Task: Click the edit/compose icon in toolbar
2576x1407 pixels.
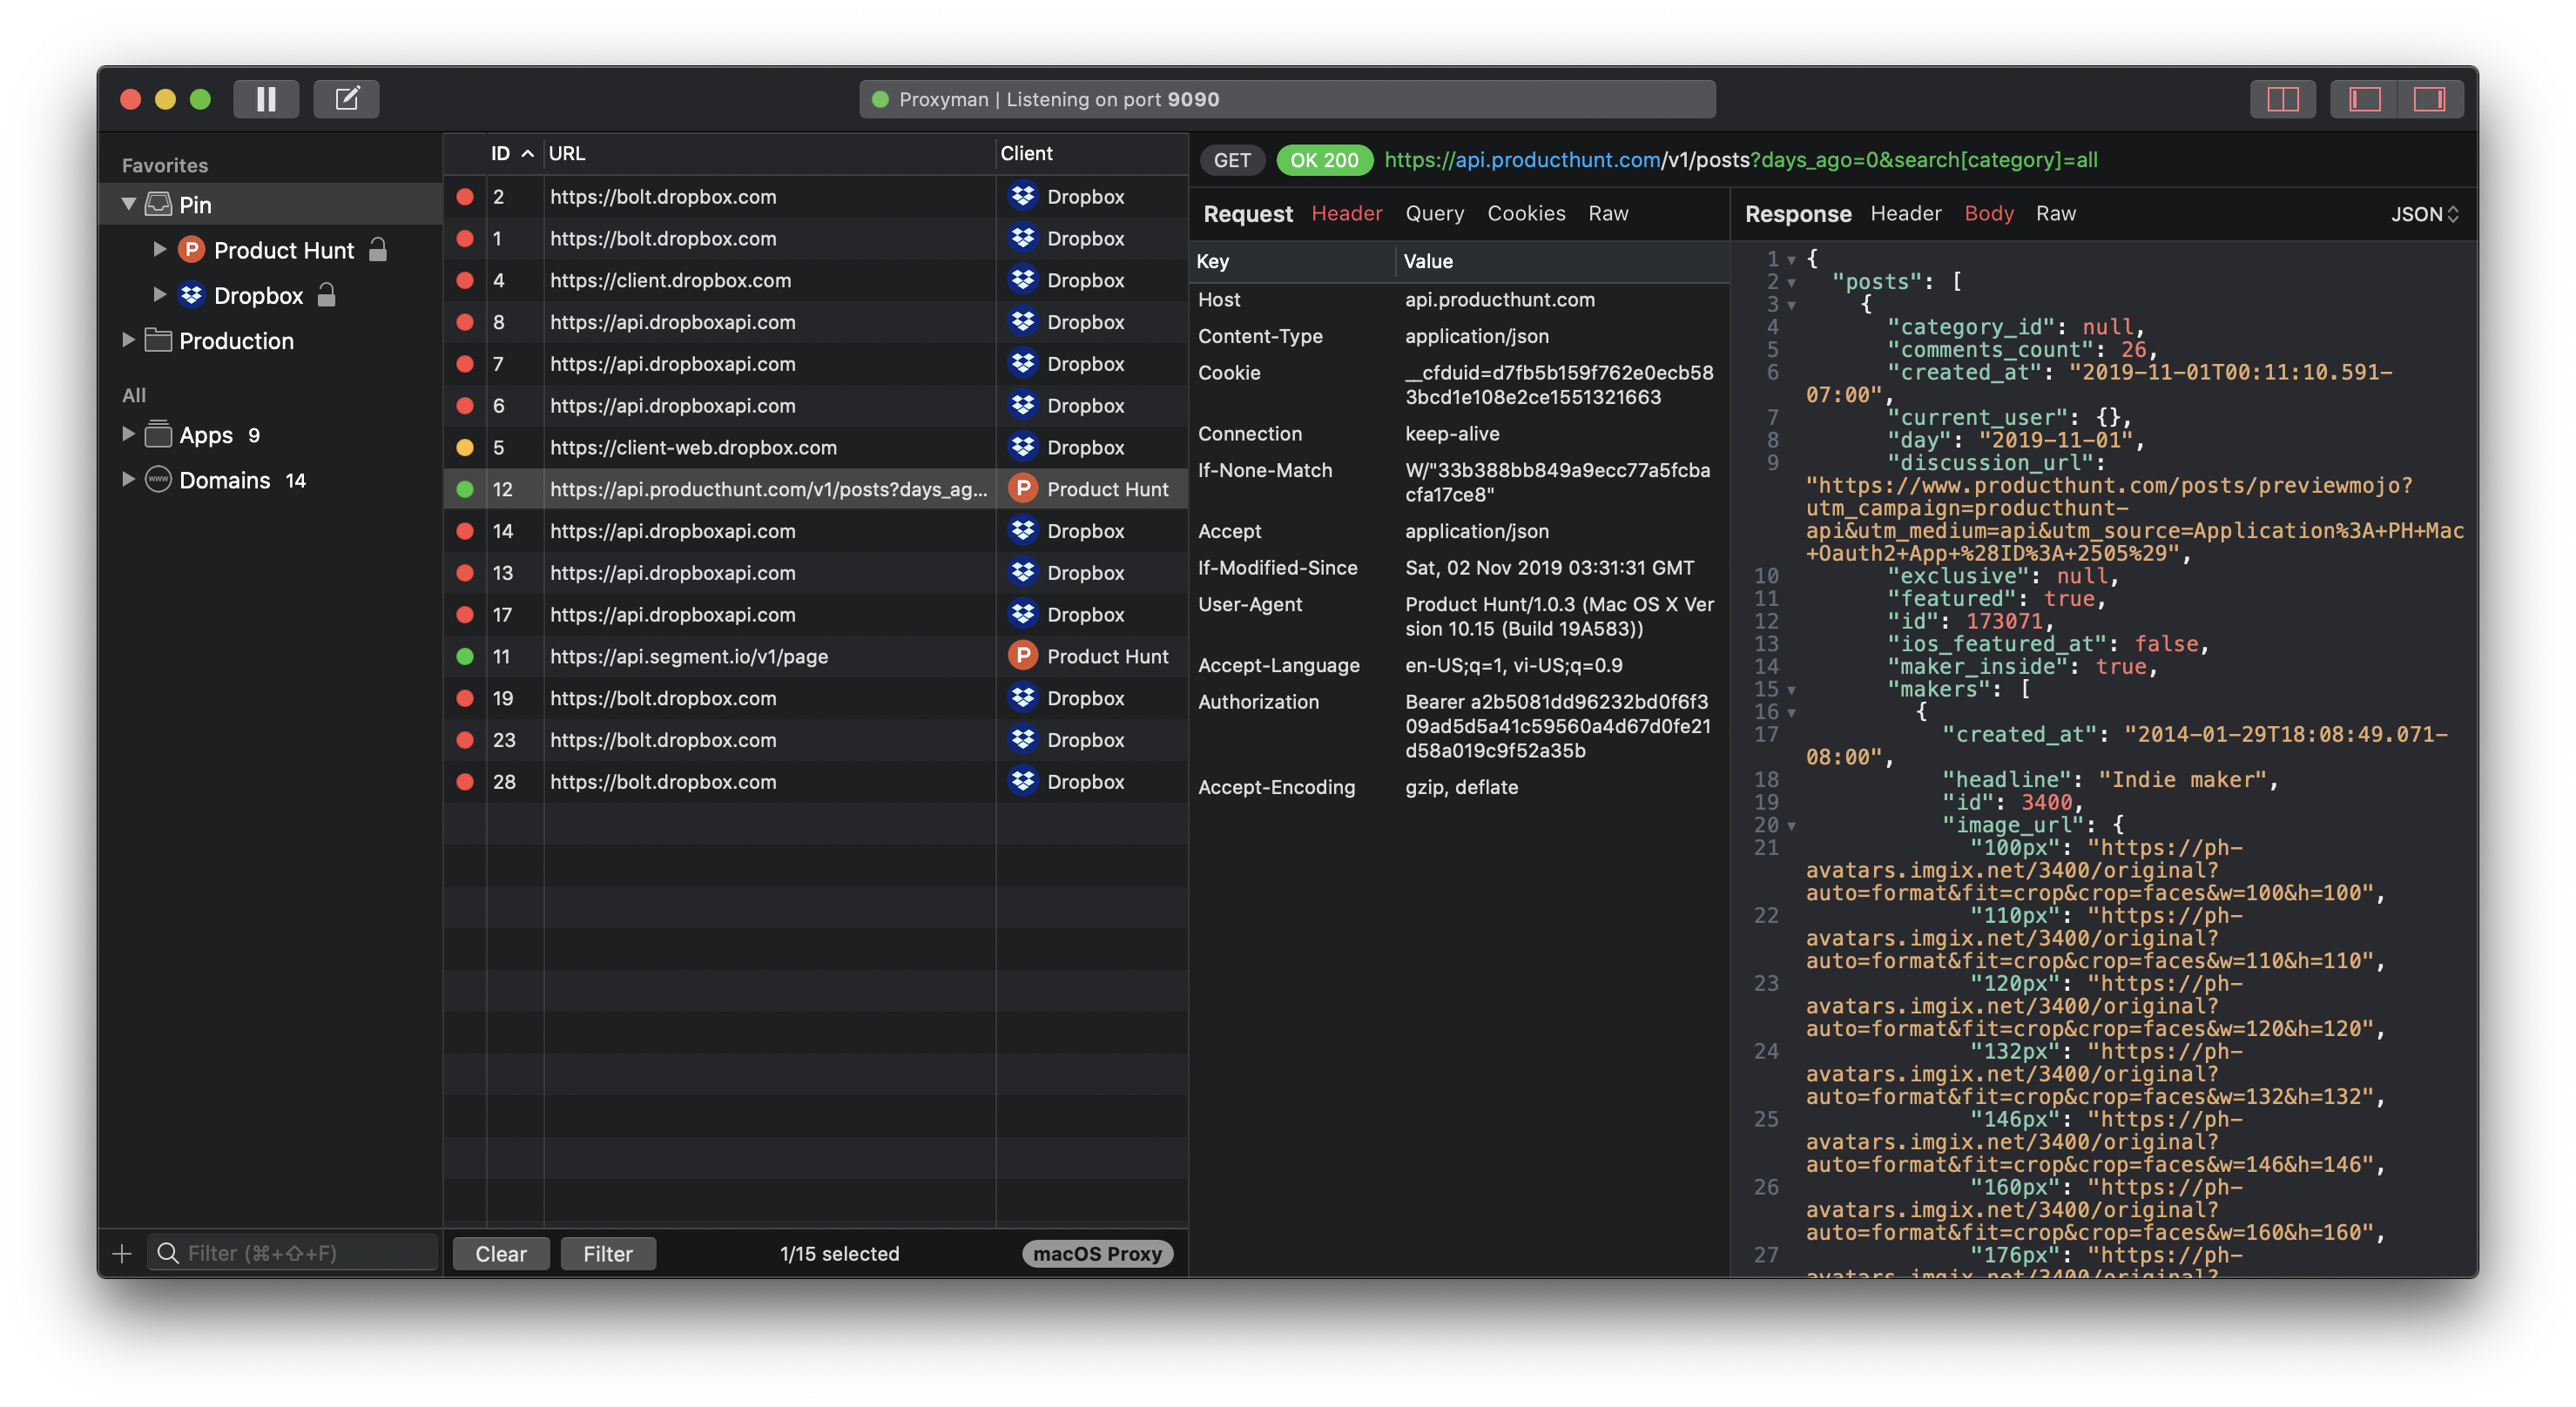Action: [347, 98]
